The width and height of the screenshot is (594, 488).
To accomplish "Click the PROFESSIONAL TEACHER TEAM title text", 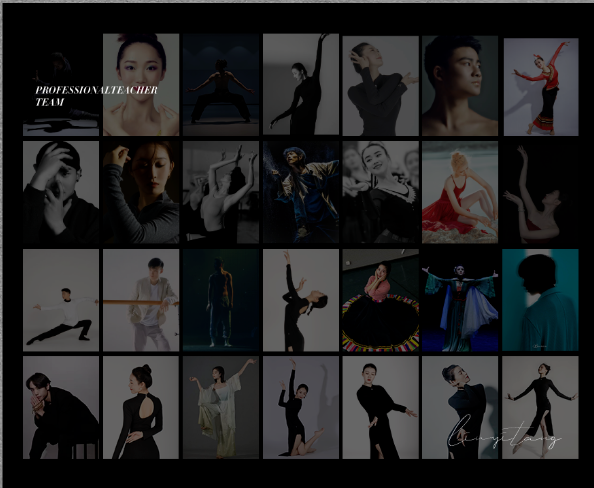I will click(96, 96).
